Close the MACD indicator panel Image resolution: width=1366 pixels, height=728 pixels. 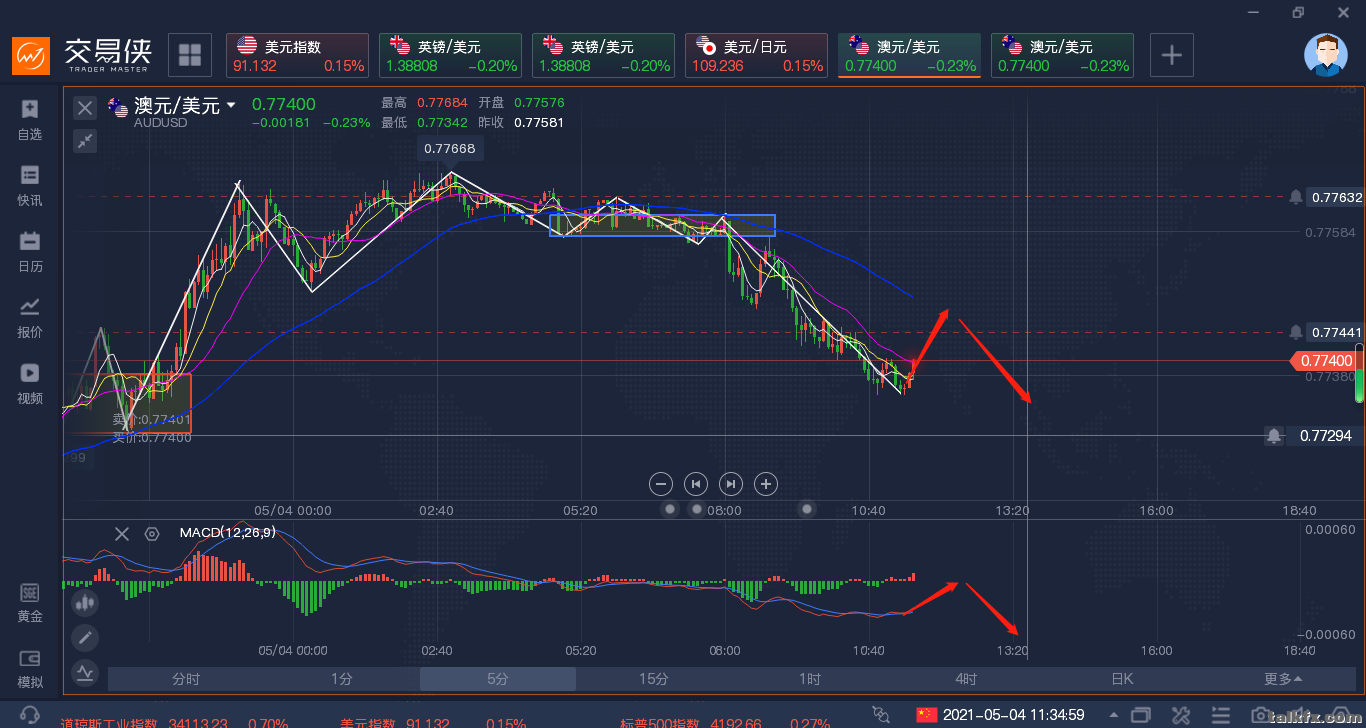(x=122, y=534)
